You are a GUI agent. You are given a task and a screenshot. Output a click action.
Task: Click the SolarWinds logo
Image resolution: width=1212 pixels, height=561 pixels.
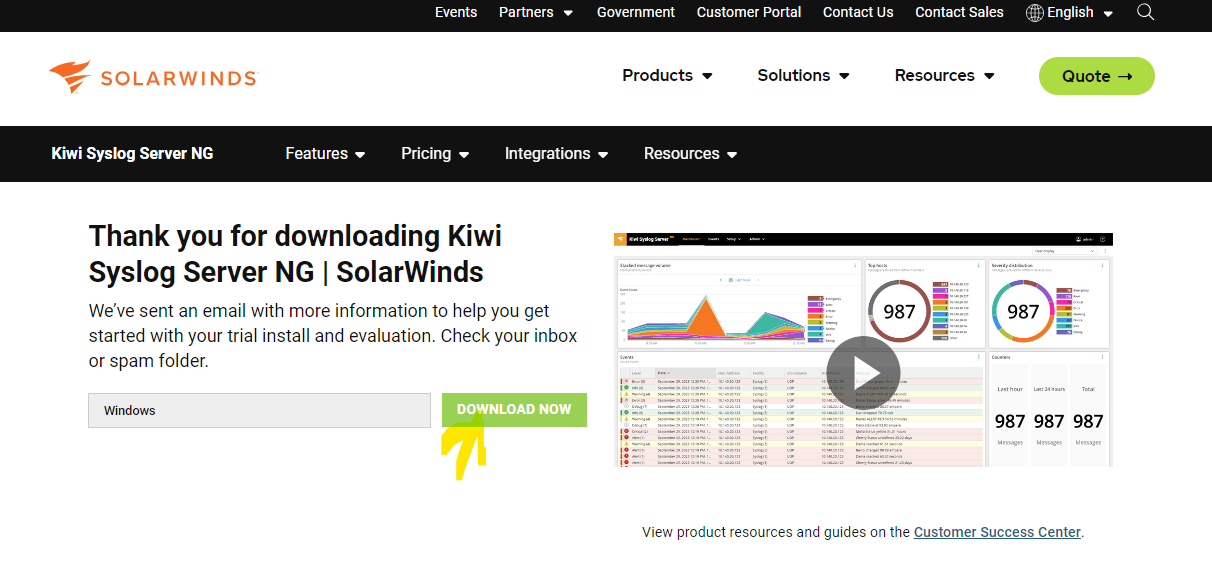[152, 77]
